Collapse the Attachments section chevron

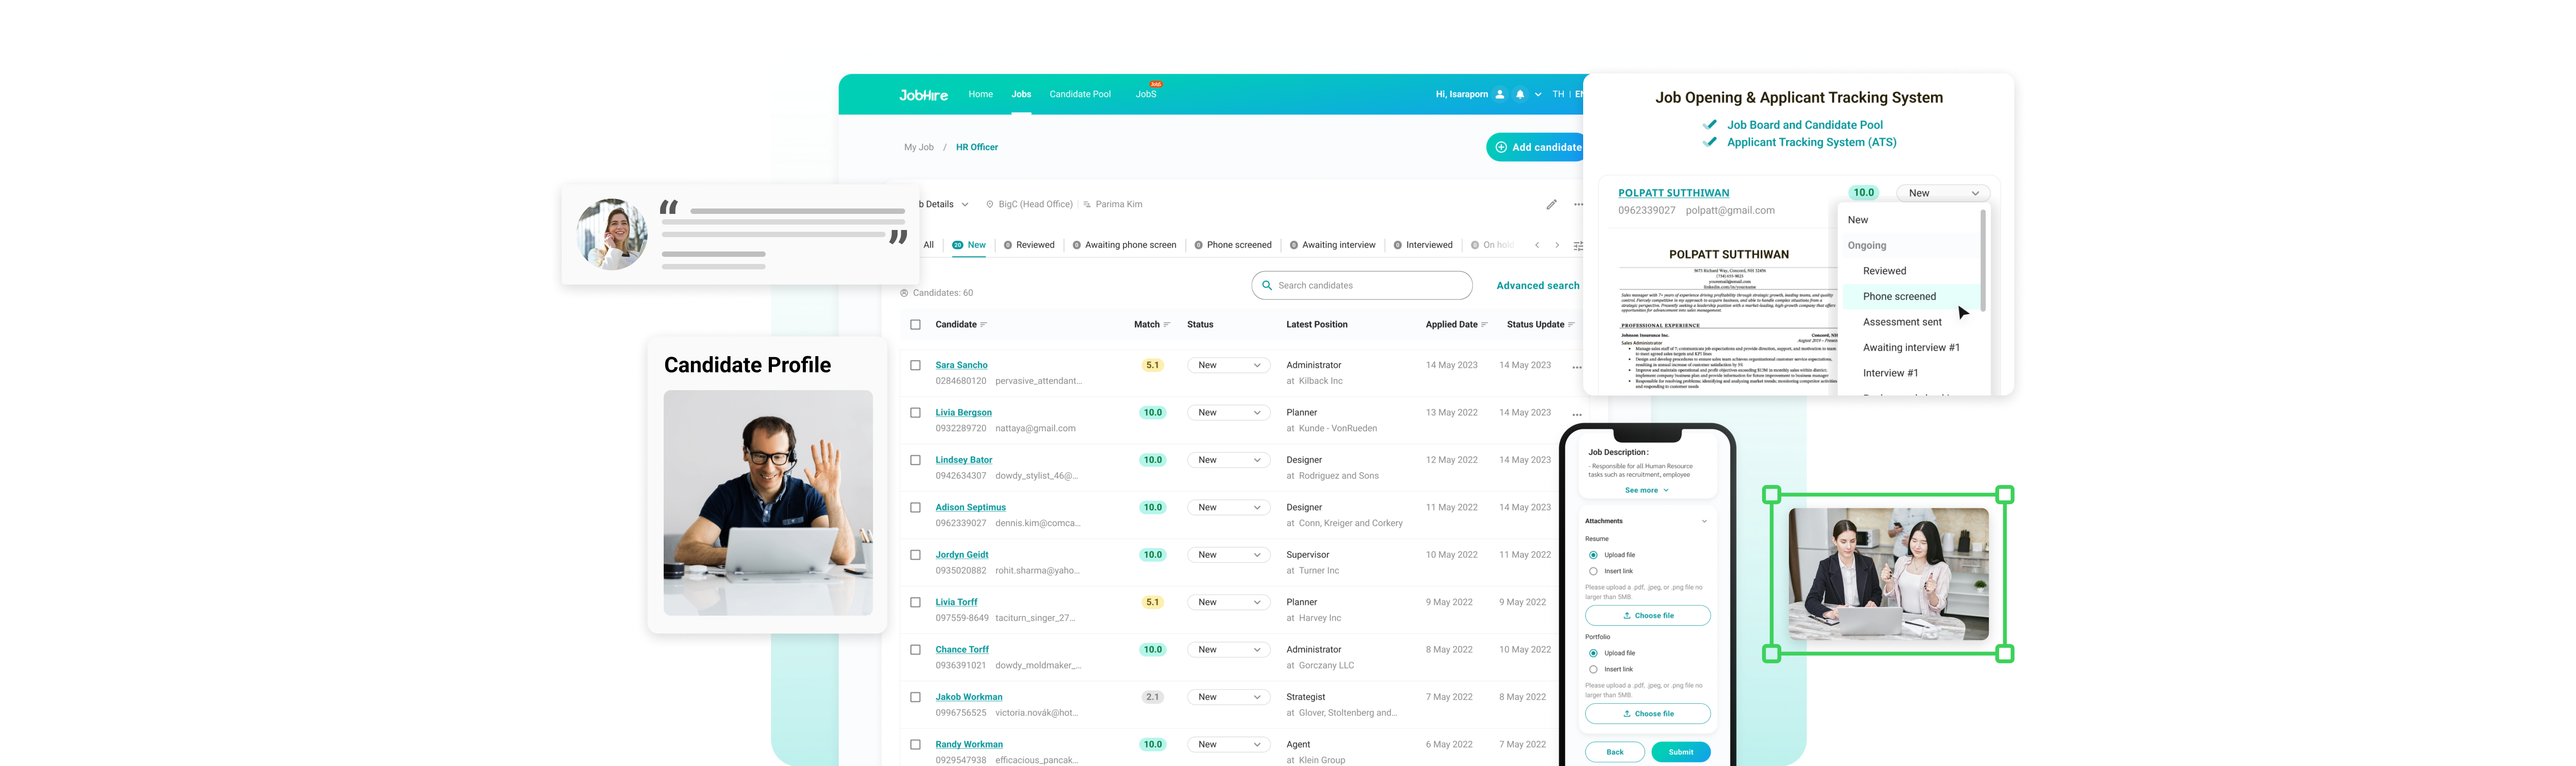pos(1704,521)
